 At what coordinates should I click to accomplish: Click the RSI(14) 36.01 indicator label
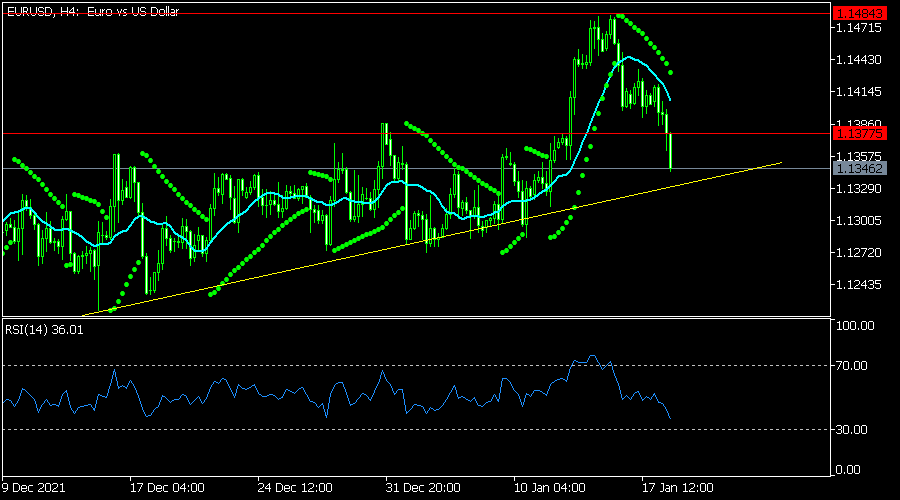point(44,330)
